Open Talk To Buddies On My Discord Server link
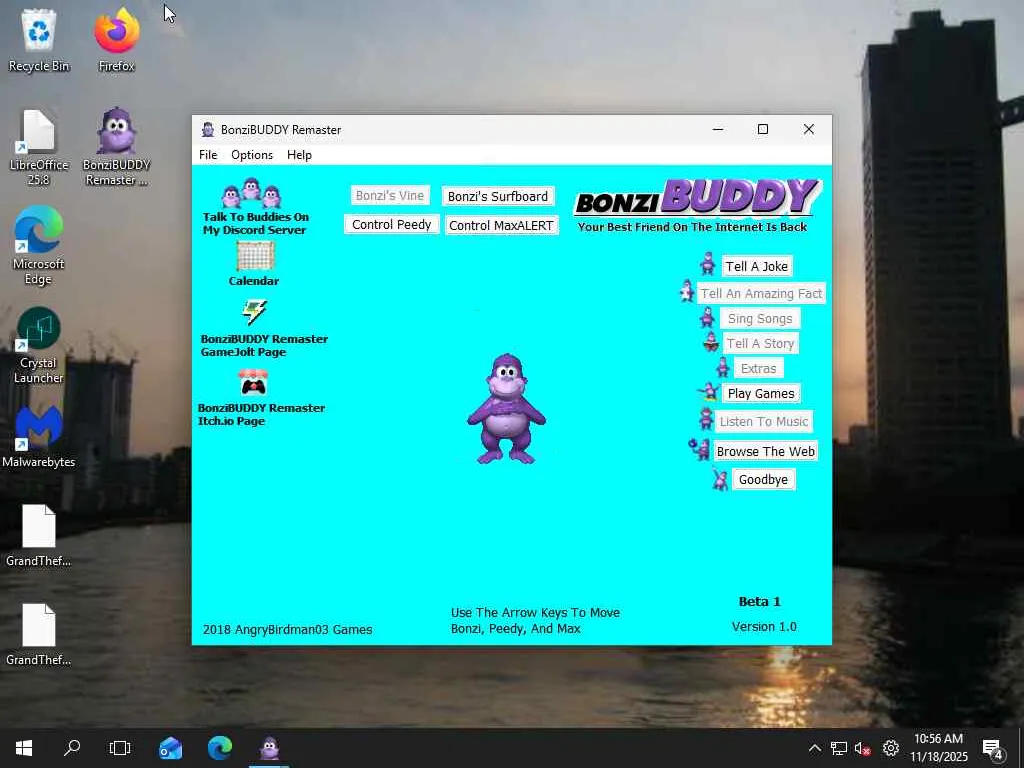1024x768 pixels. pos(255,223)
